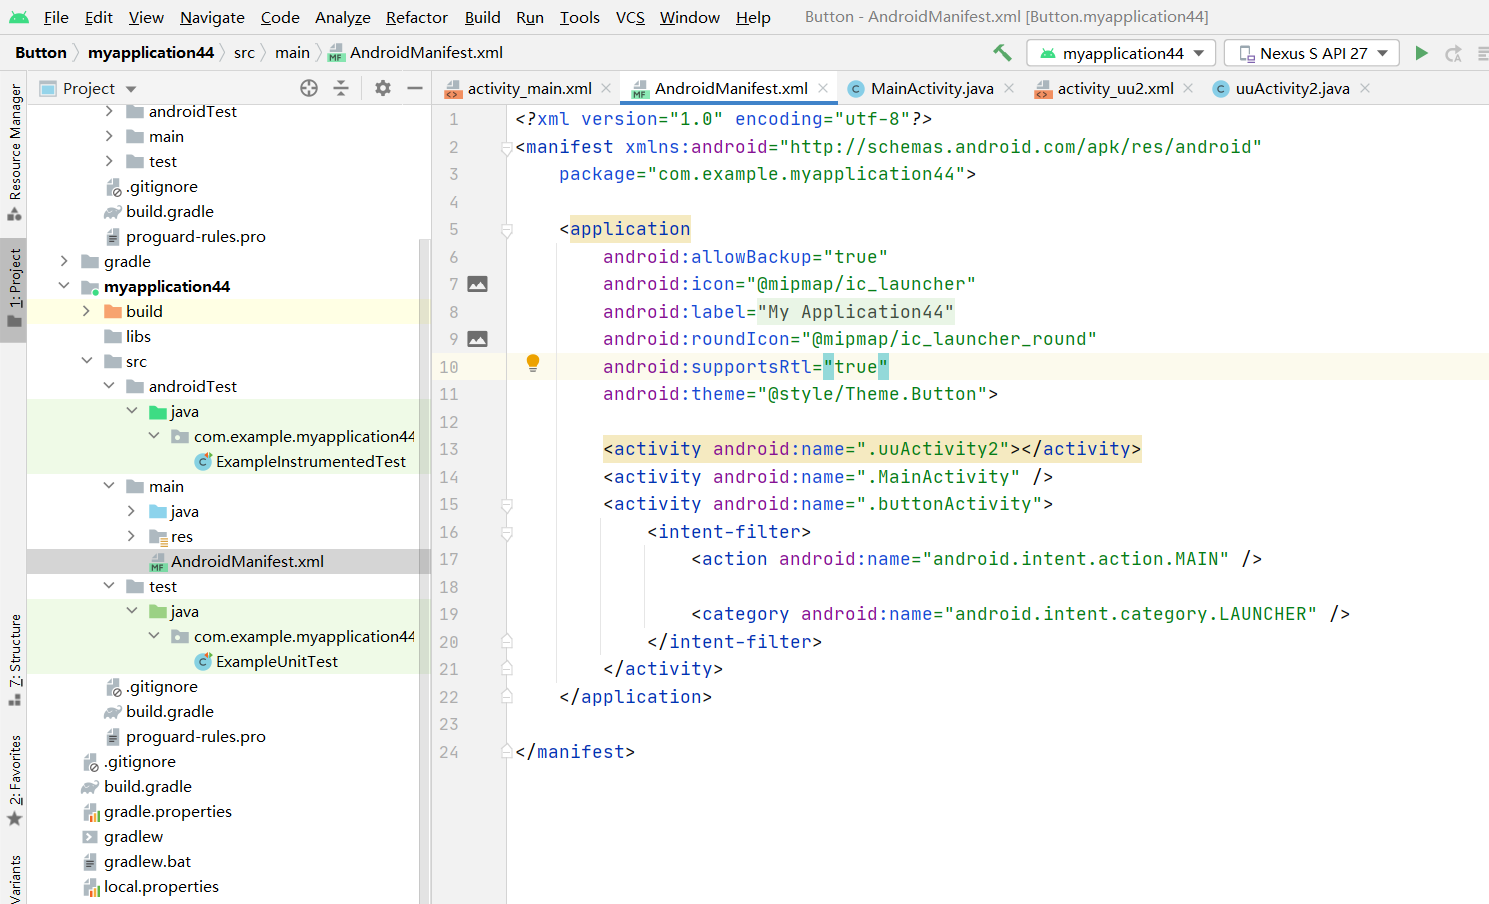The height and width of the screenshot is (904, 1489).
Task: Open the Navigate menu
Action: point(212,17)
